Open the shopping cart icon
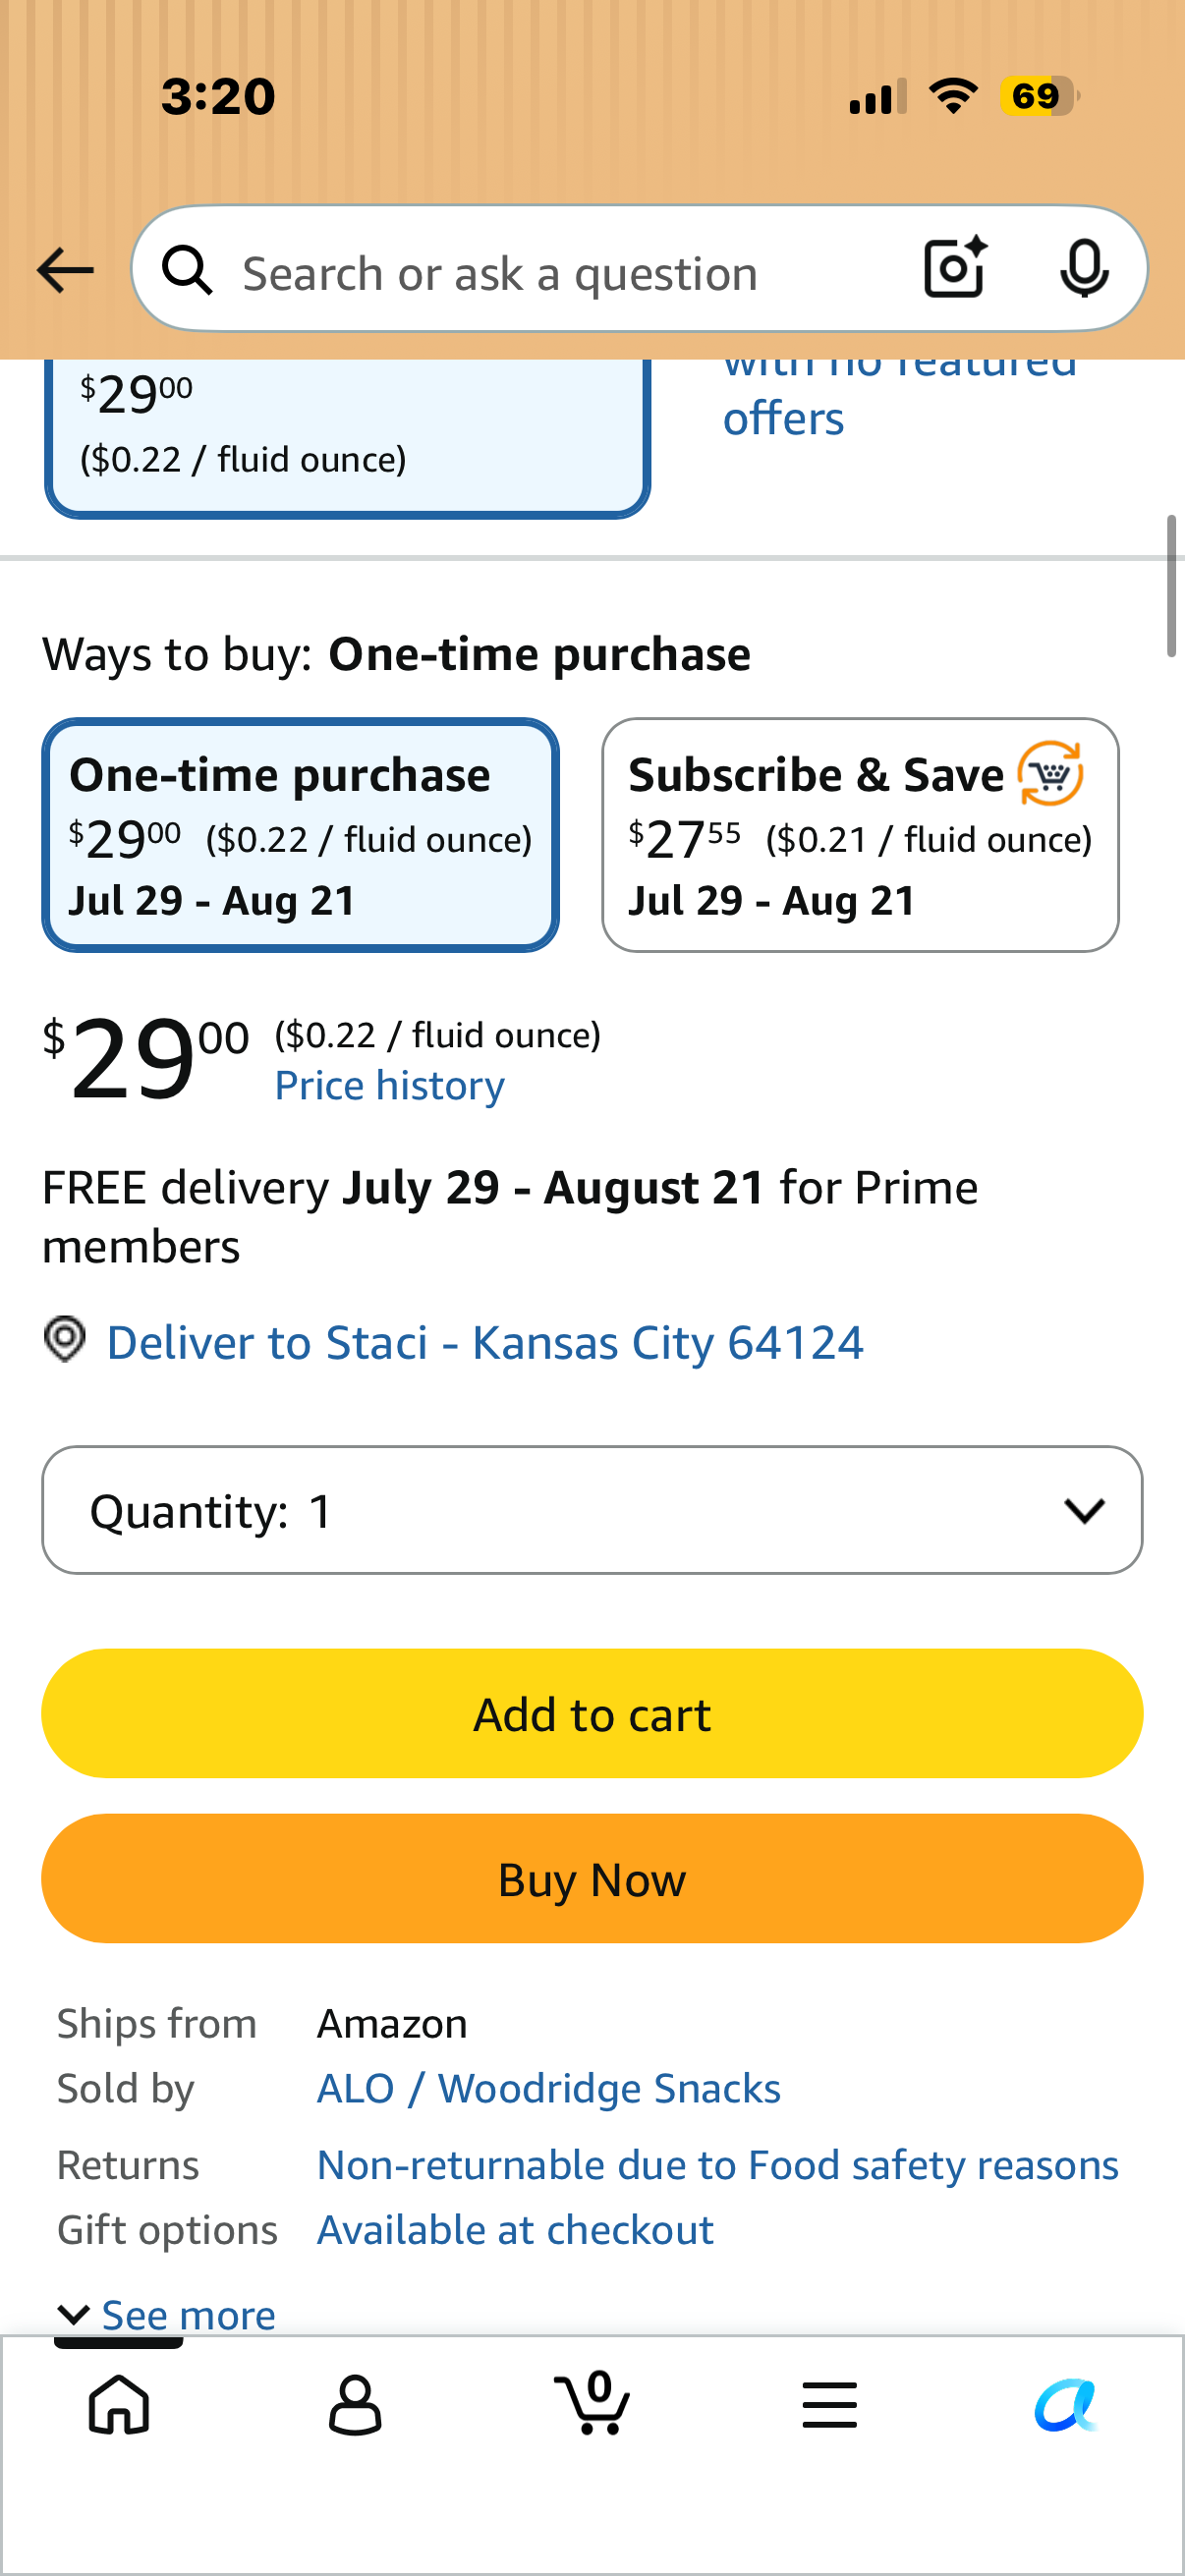 [x=592, y=2402]
